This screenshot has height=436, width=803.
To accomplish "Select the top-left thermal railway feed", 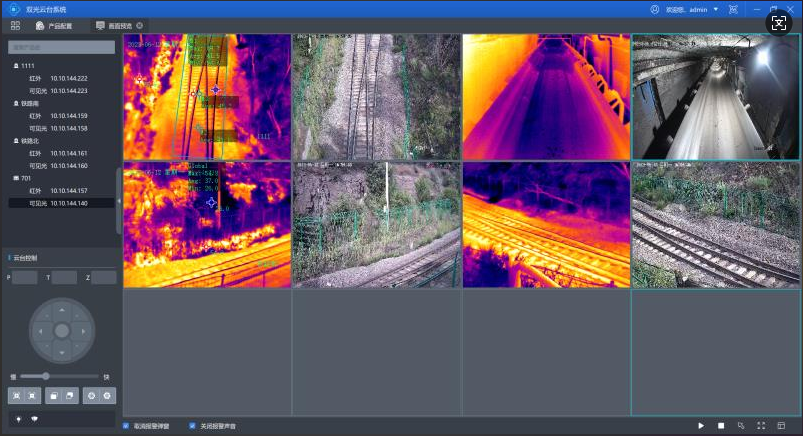I will 207,97.
